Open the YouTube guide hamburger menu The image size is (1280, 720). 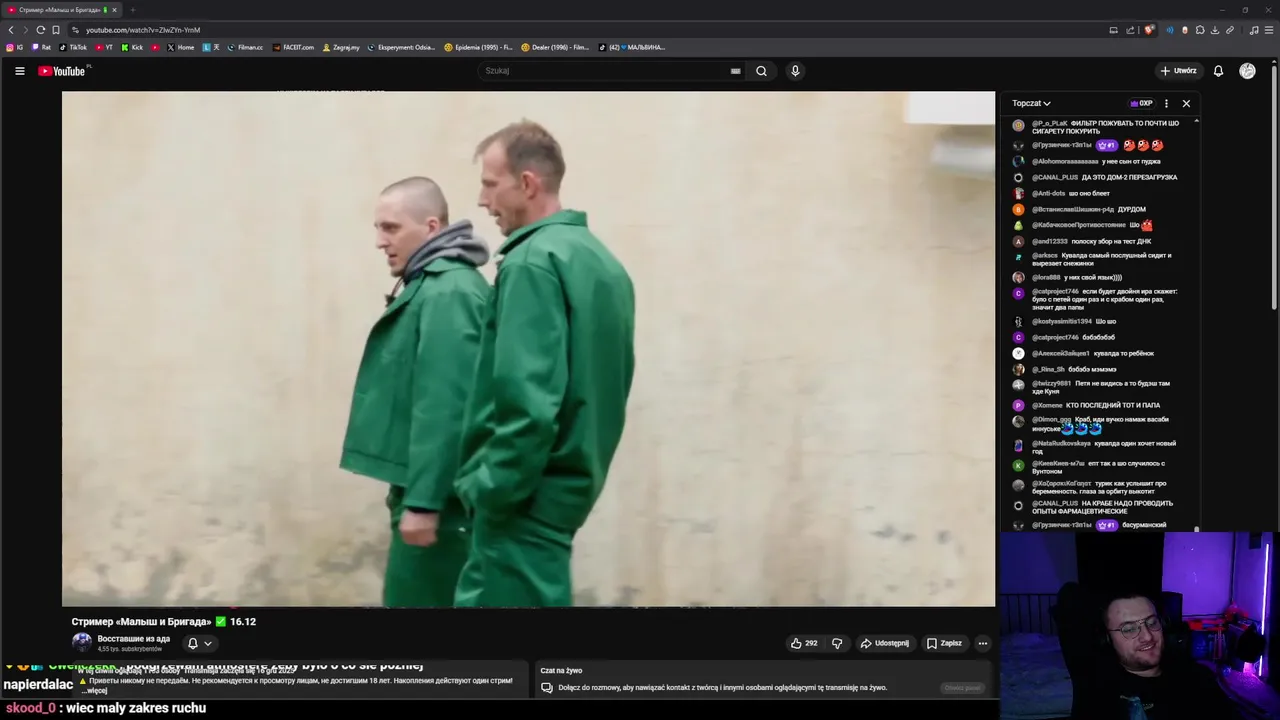pyautogui.click(x=19, y=71)
